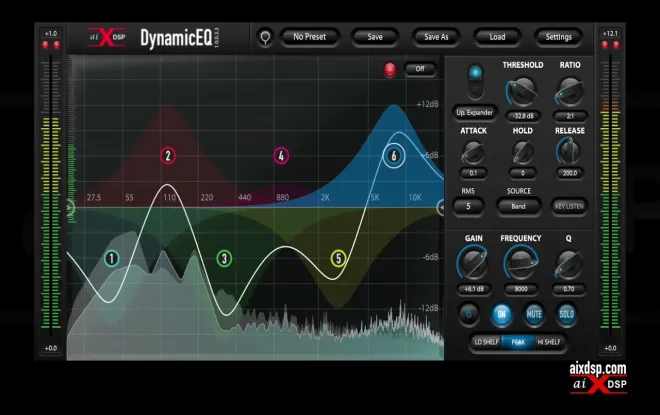Click the hold value field 0
The height and width of the screenshot is (415, 660).
point(522,173)
